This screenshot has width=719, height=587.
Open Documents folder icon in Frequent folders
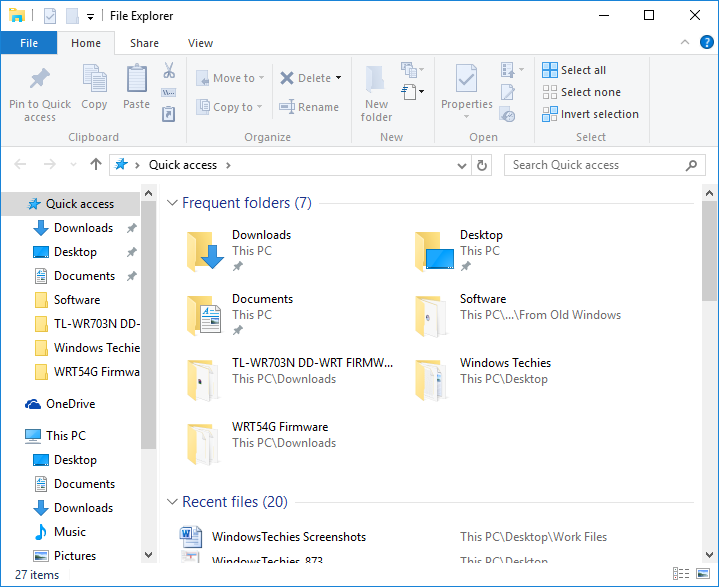pos(205,316)
